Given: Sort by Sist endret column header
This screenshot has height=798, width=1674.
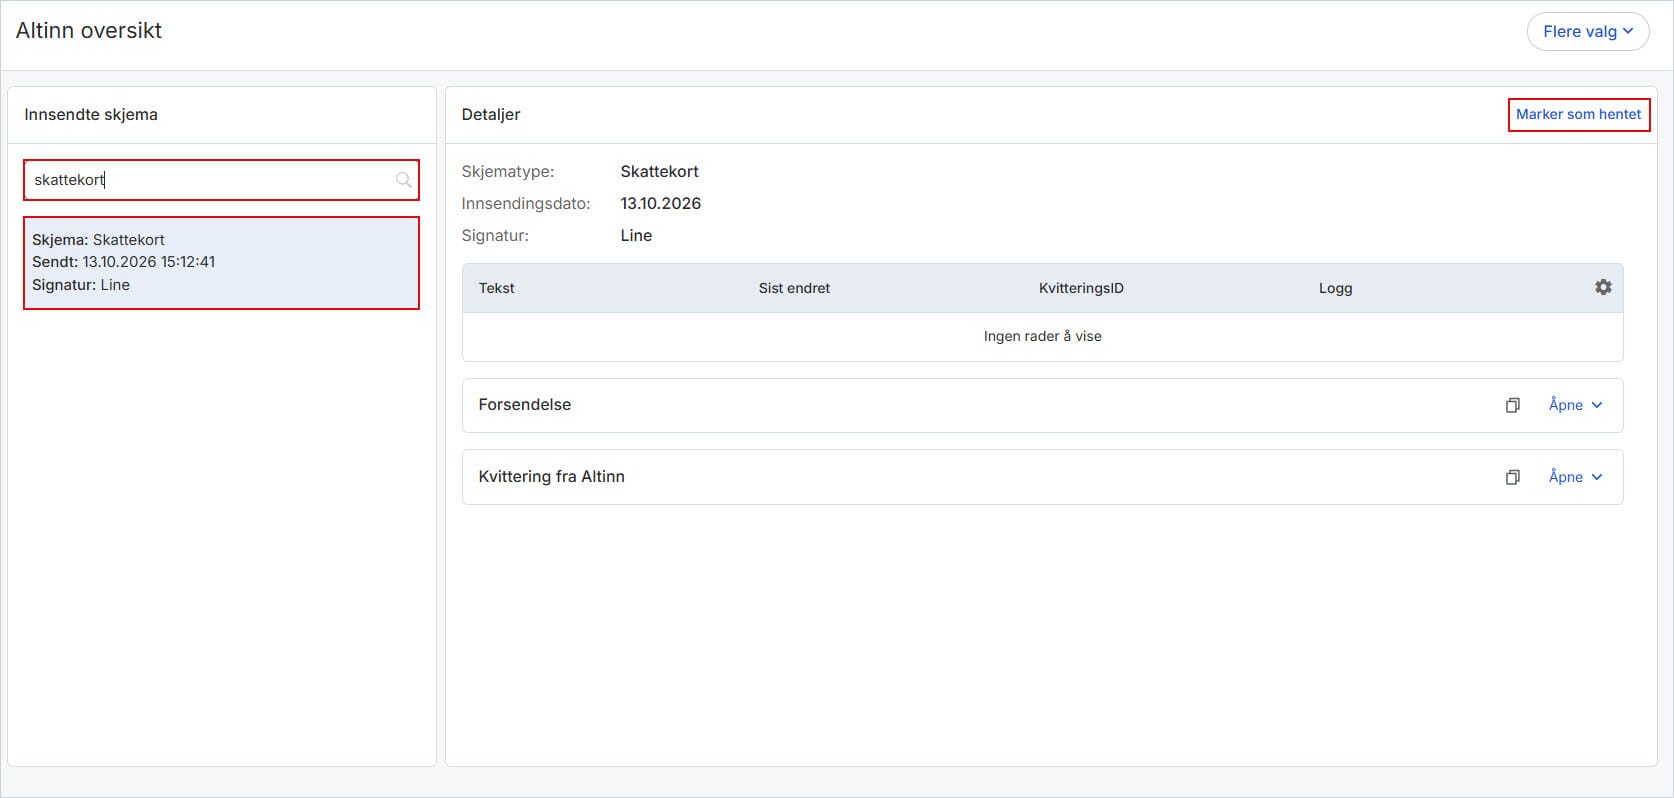Looking at the screenshot, I should pyautogui.click(x=794, y=288).
